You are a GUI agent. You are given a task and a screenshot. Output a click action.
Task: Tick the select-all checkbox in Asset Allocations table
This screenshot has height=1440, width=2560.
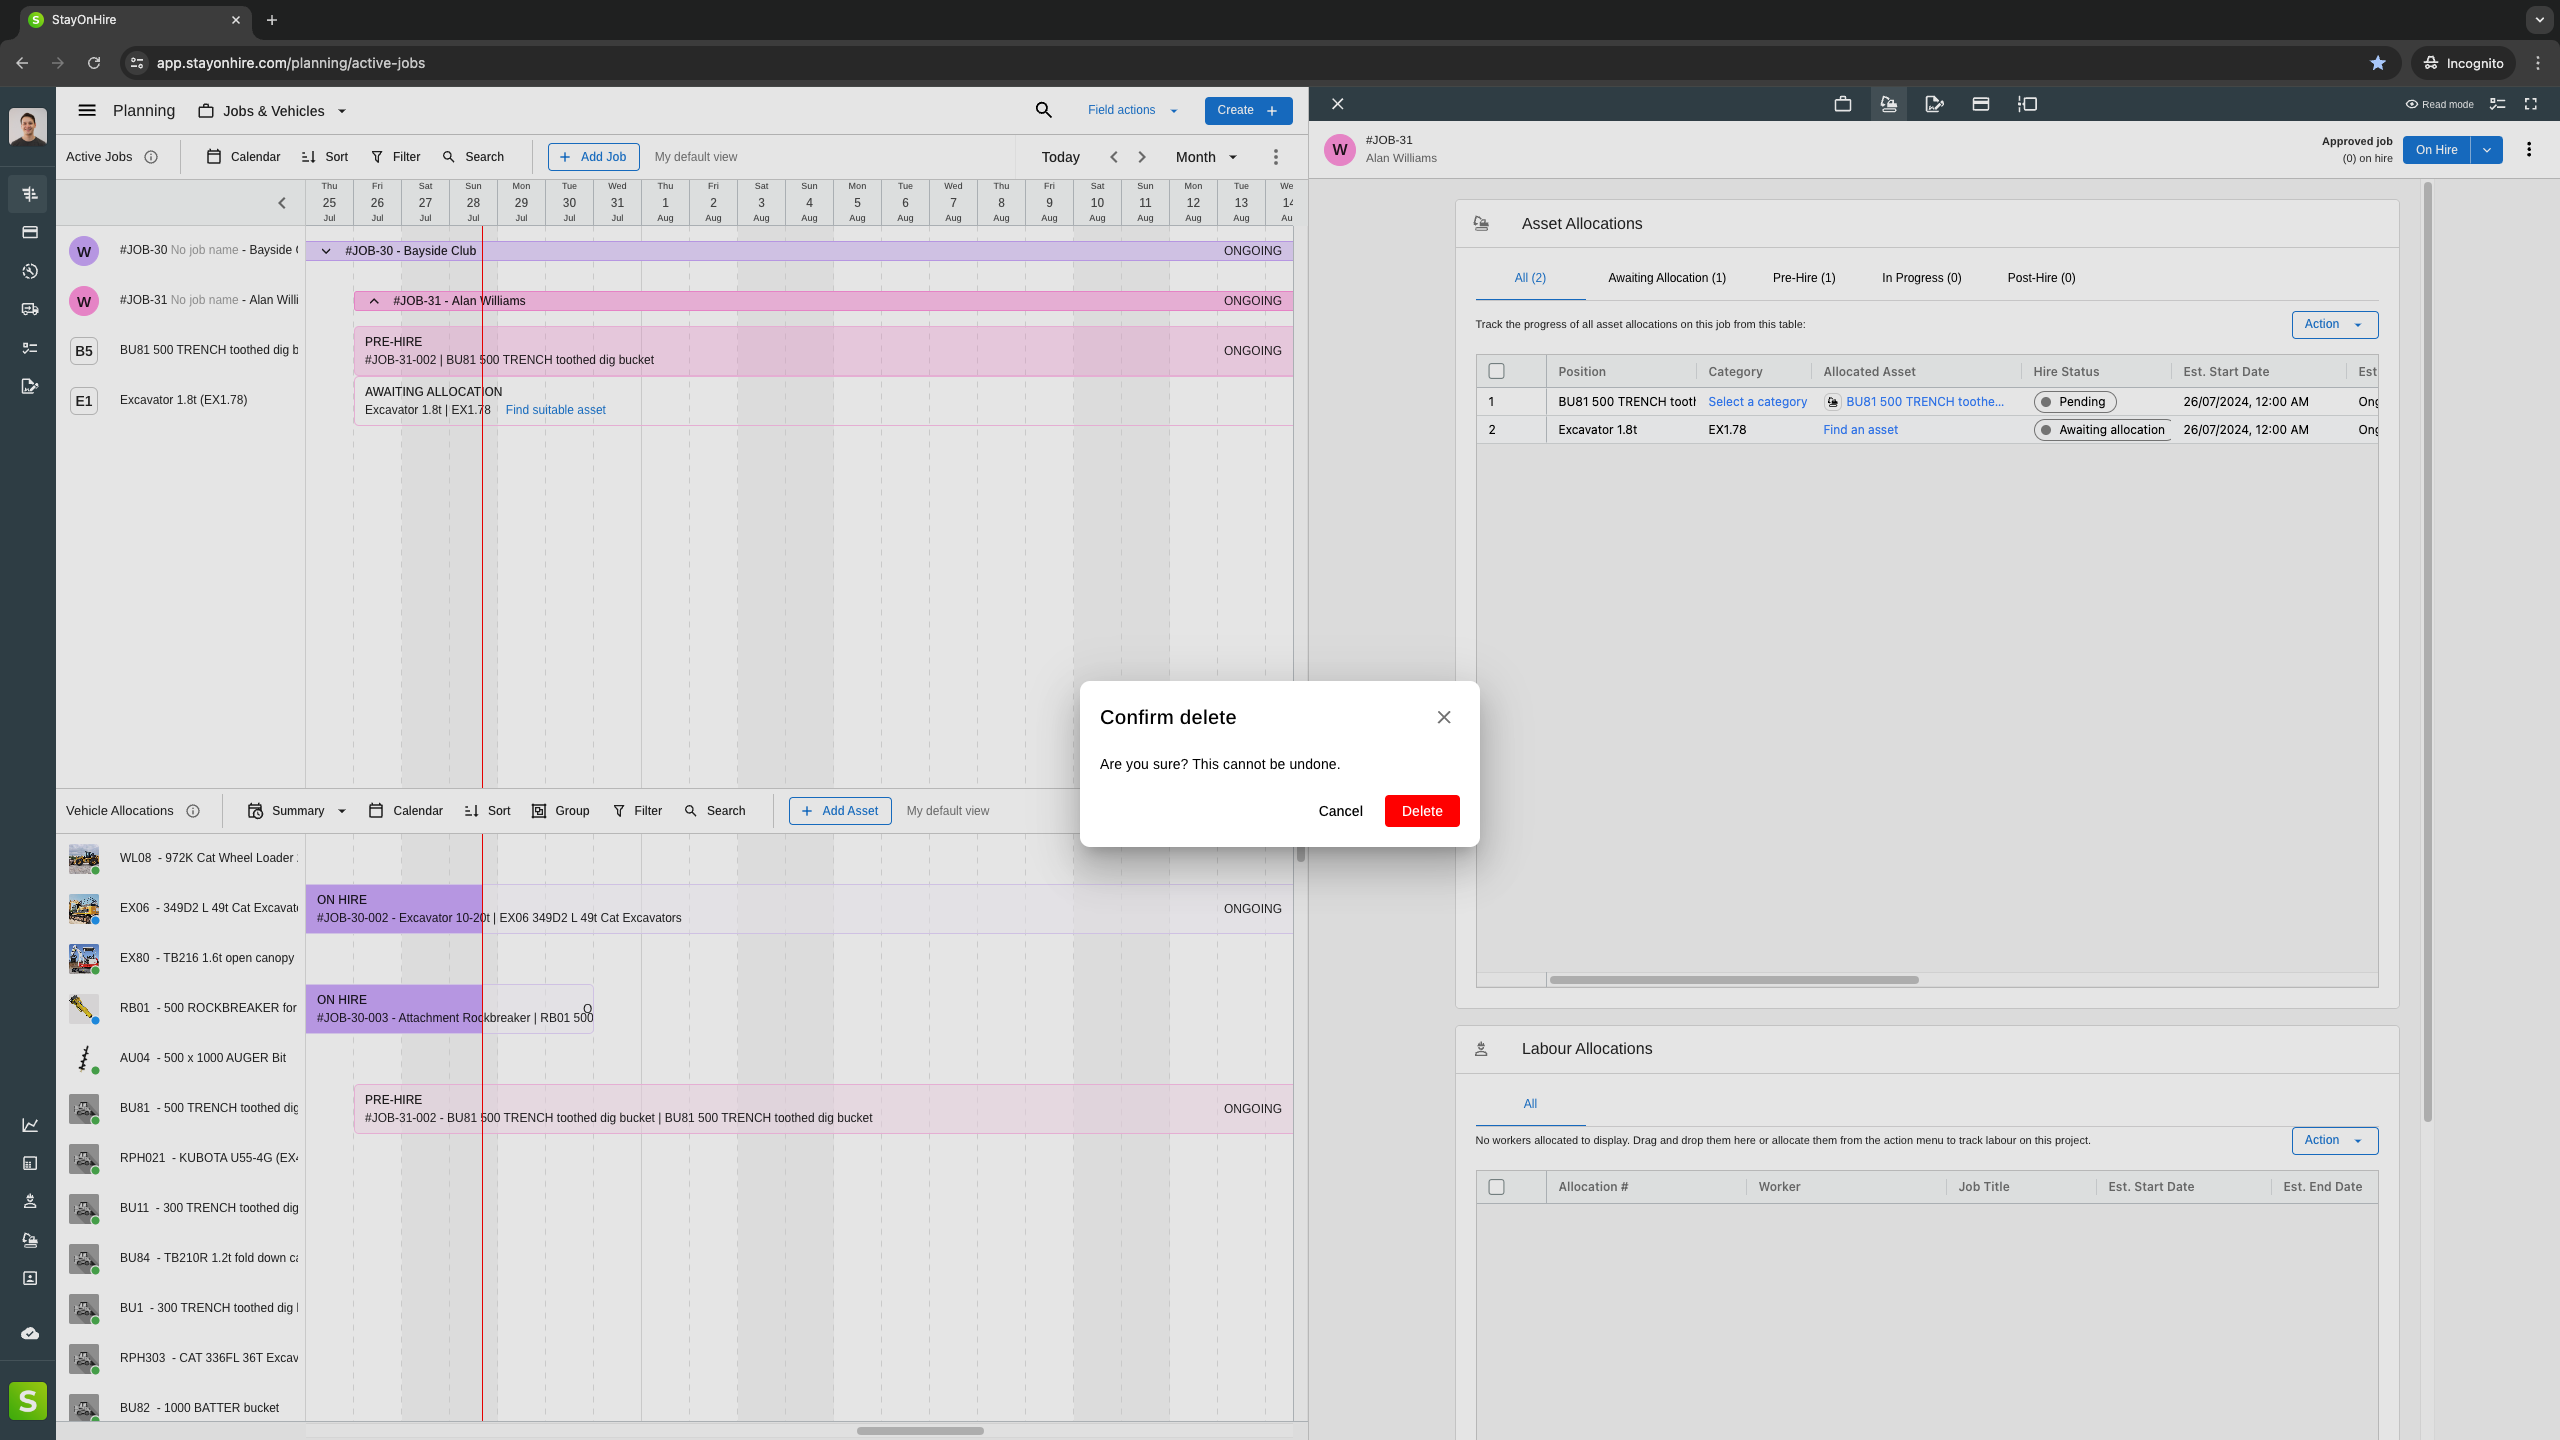click(x=1496, y=371)
